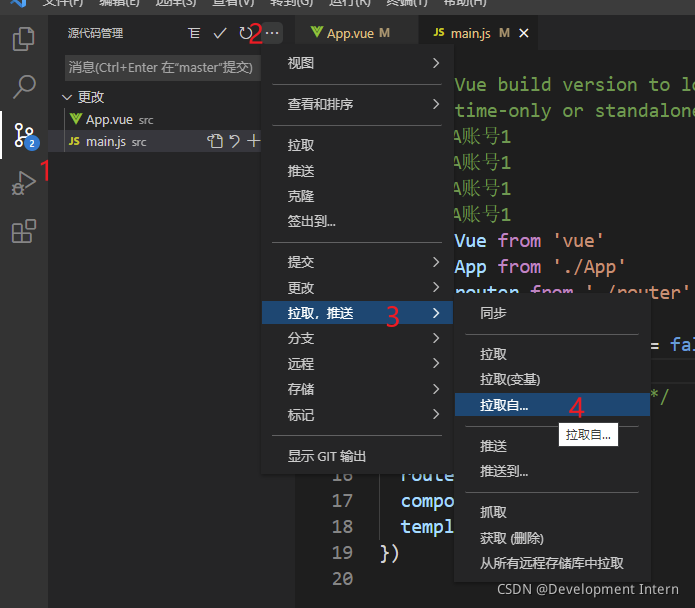This screenshot has width=695, height=608.
Task: Click the commit message input field
Action: pyautogui.click(x=163, y=68)
